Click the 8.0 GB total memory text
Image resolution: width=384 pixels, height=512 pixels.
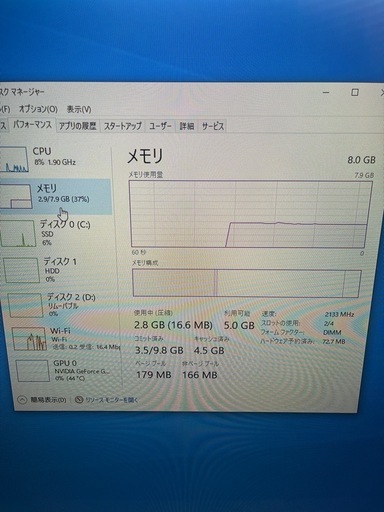tap(362, 160)
